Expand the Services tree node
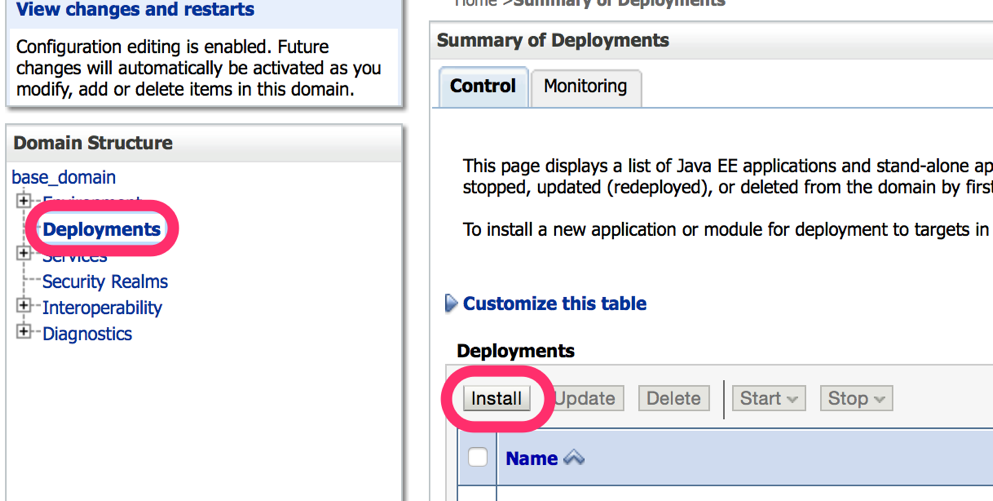This screenshot has width=993, height=501. [x=24, y=254]
